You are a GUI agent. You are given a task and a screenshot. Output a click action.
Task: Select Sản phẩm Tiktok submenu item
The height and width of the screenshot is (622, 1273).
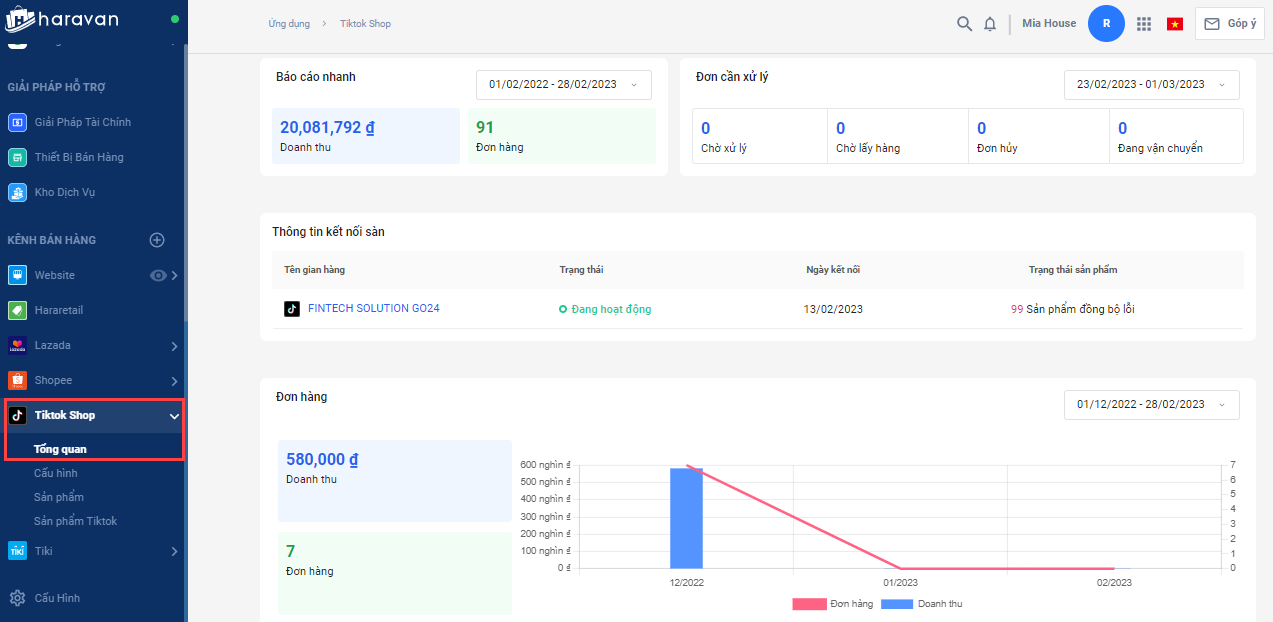pyautogui.click(x=75, y=521)
